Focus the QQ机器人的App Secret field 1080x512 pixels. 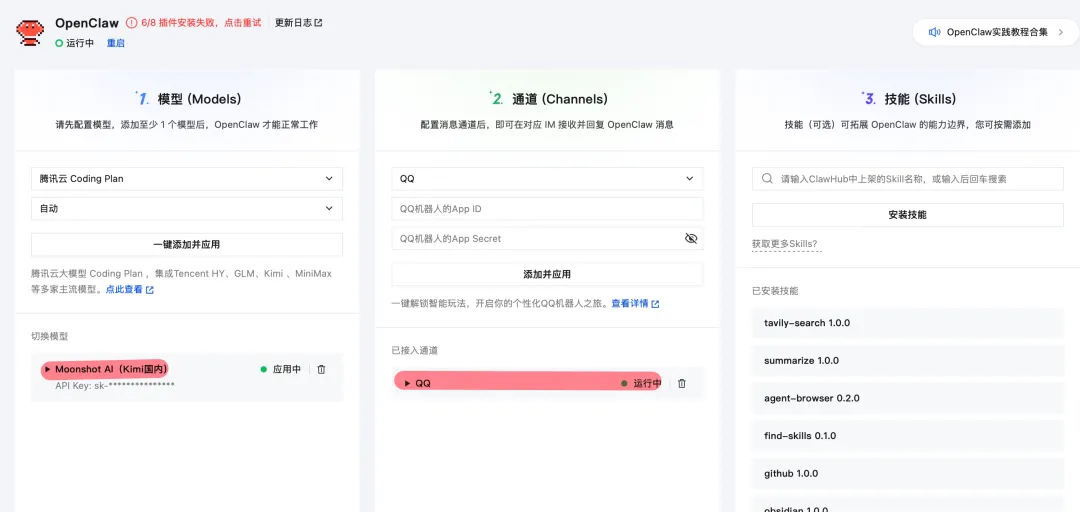pyautogui.click(x=547, y=238)
